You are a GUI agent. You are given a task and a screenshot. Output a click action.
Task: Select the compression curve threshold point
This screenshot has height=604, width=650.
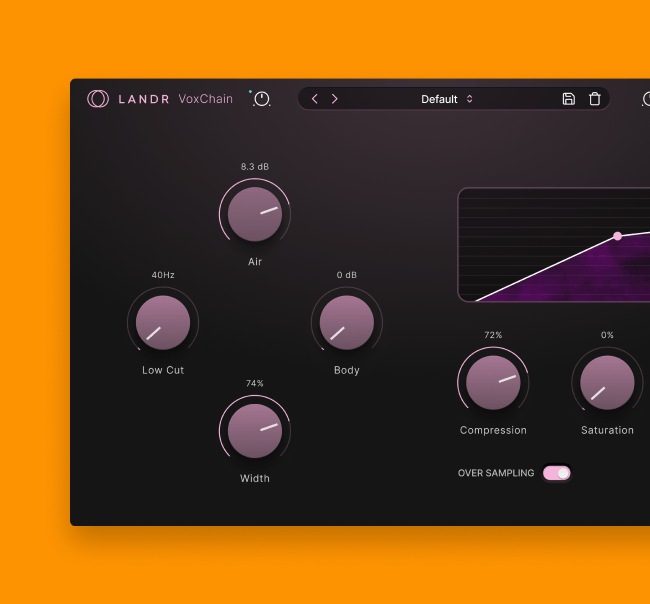pos(617,236)
